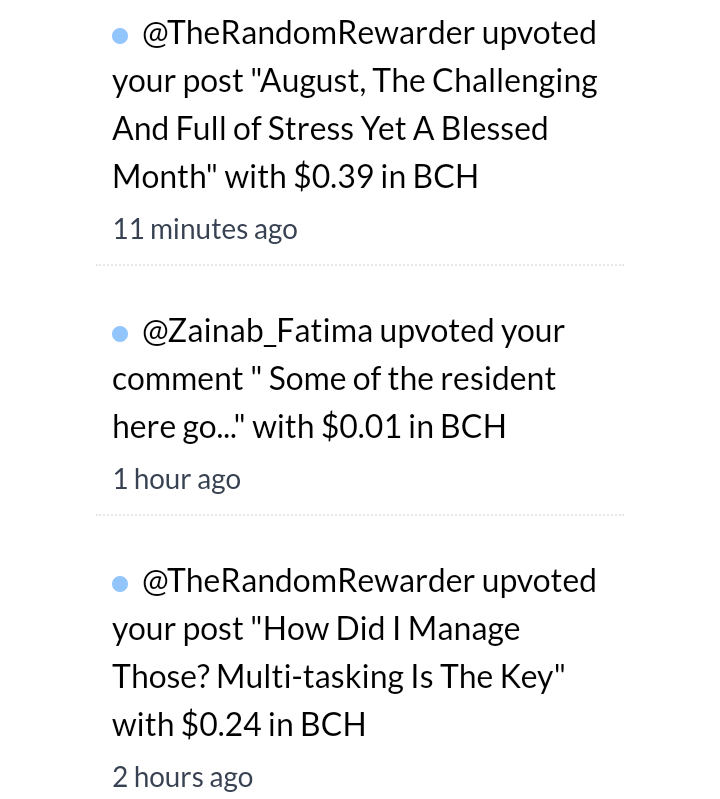Click the dotted divider below "1 hour ago"

pos(360,515)
